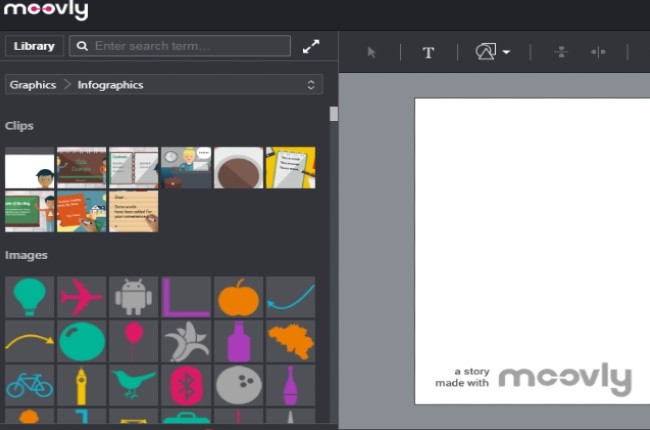Choose the gray Android robot image

133,297
